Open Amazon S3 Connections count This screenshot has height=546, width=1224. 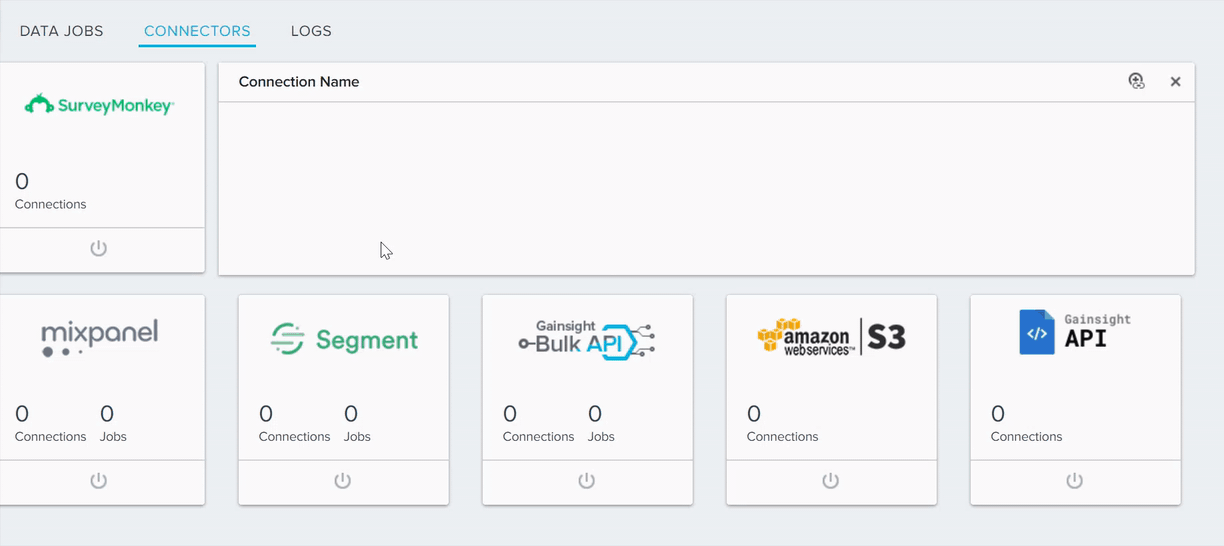click(782, 424)
